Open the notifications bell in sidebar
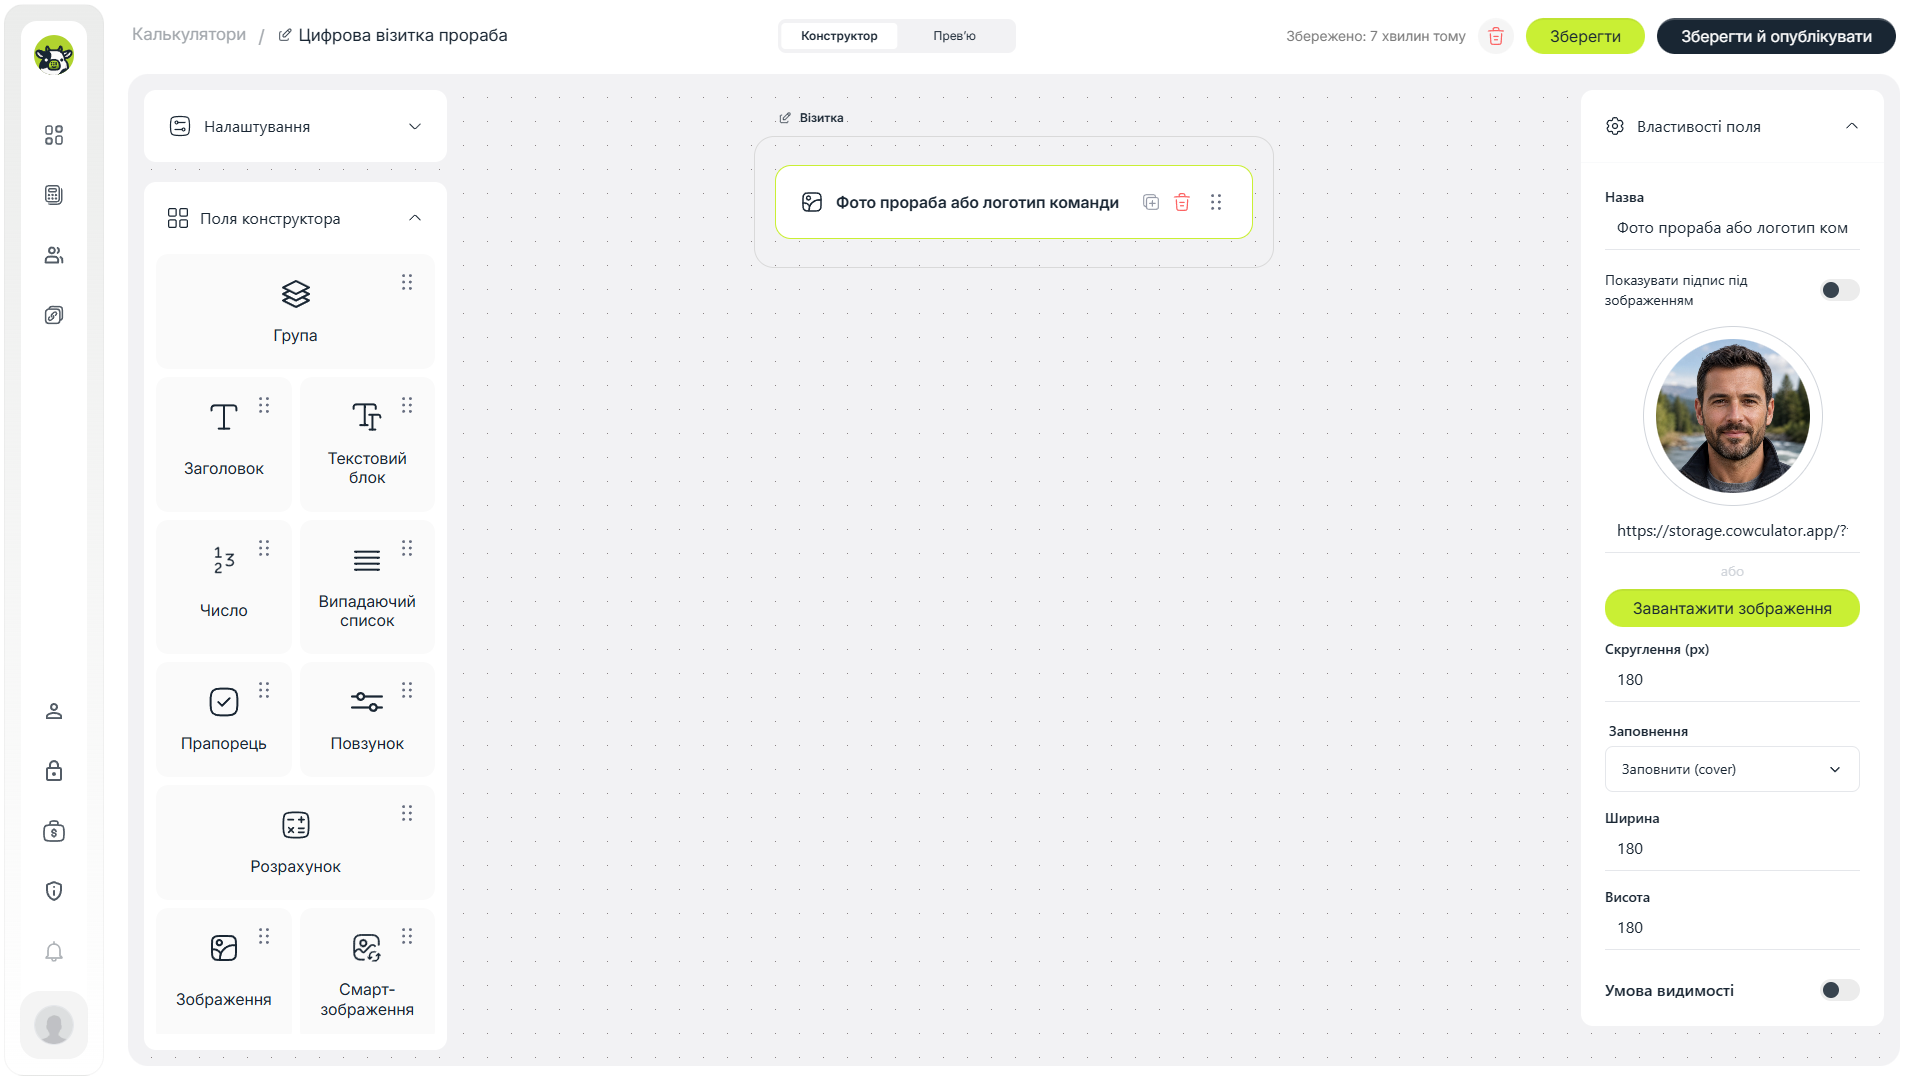Screen dimensions: 1920x1080 pos(54,951)
